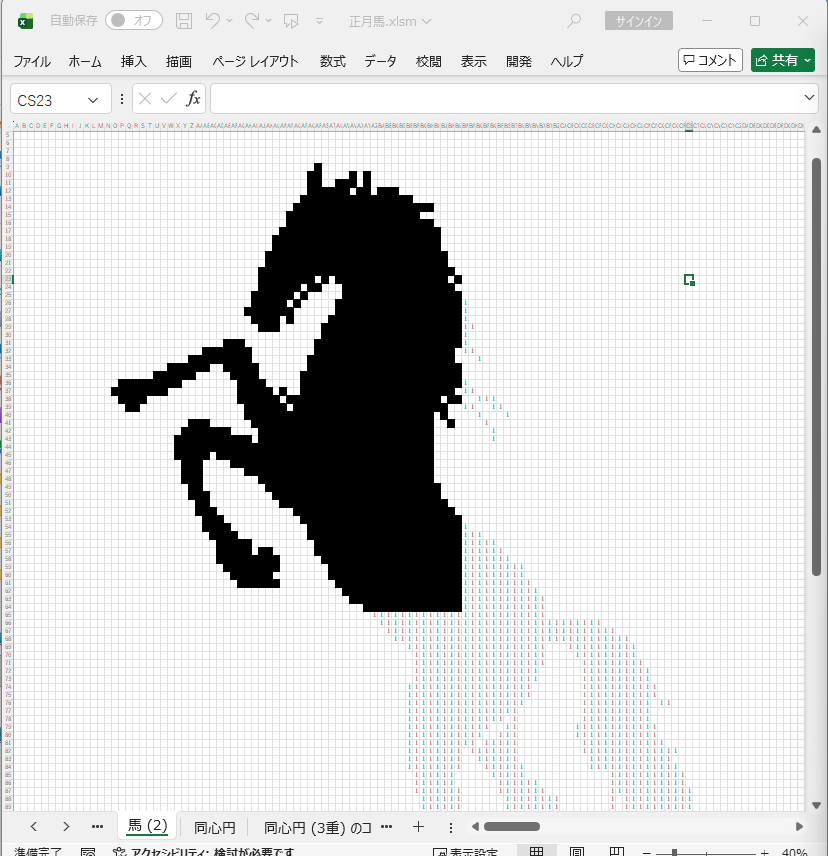This screenshot has width=828, height=856.
Task: Click the サインイン sign-in button
Action: click(x=639, y=21)
